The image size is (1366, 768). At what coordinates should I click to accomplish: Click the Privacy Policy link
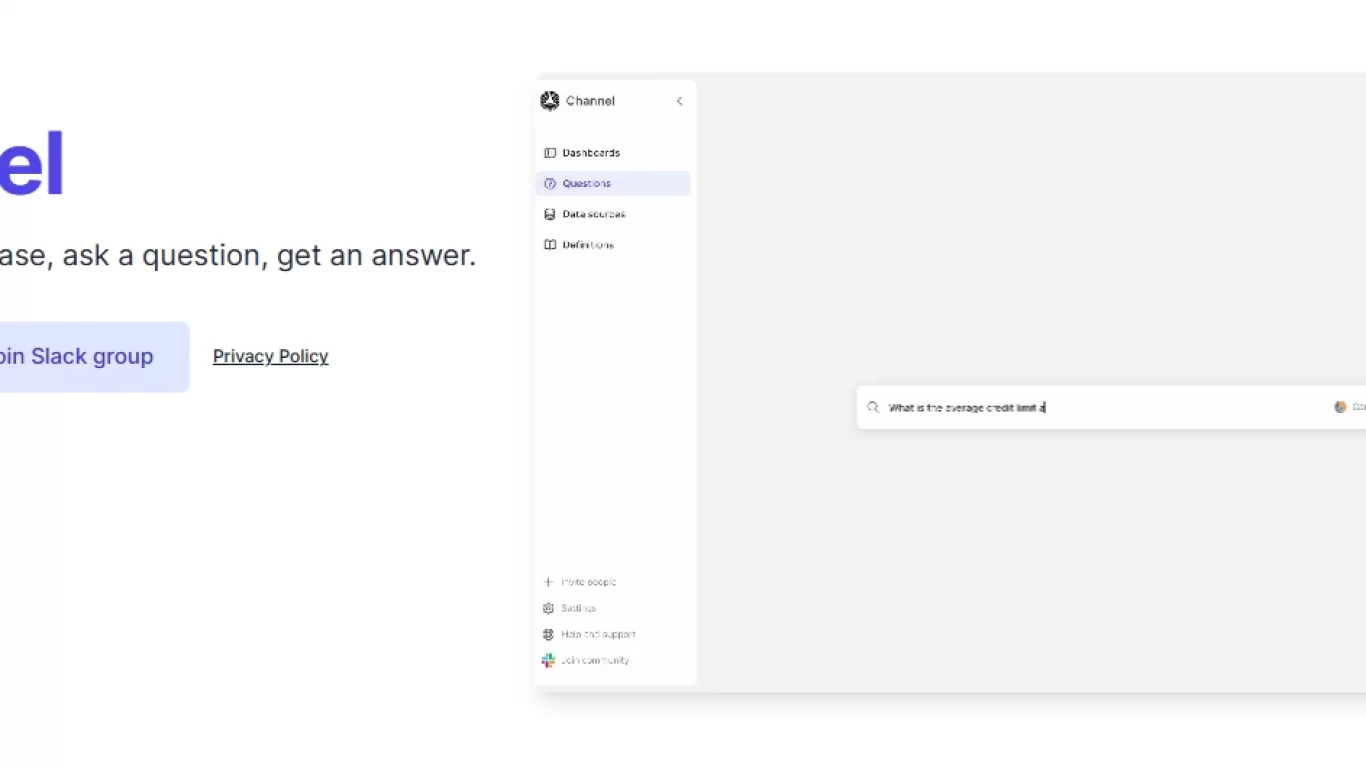[271, 356]
